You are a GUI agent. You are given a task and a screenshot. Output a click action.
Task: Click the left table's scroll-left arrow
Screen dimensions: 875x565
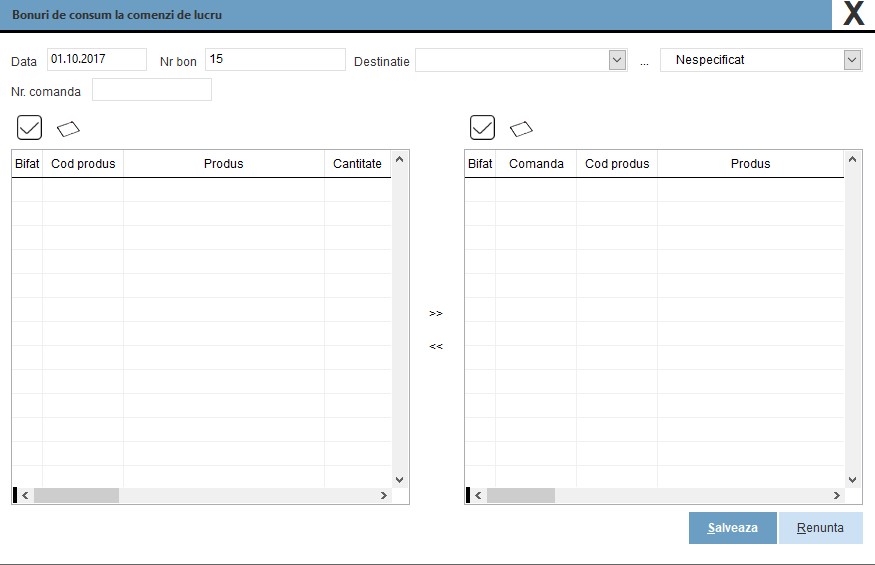pos(25,495)
